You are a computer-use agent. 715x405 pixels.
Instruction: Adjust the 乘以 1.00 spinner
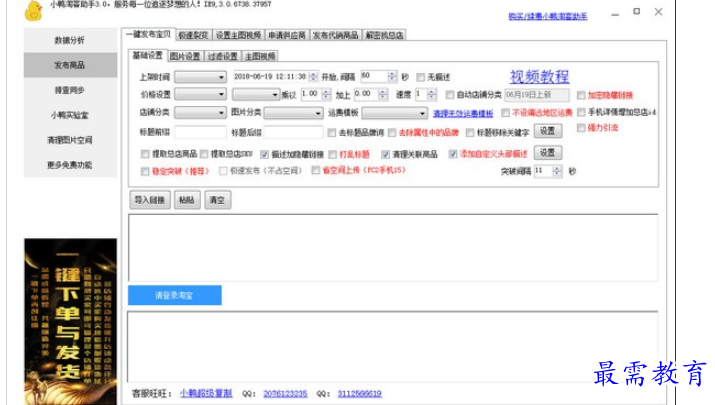point(326,94)
